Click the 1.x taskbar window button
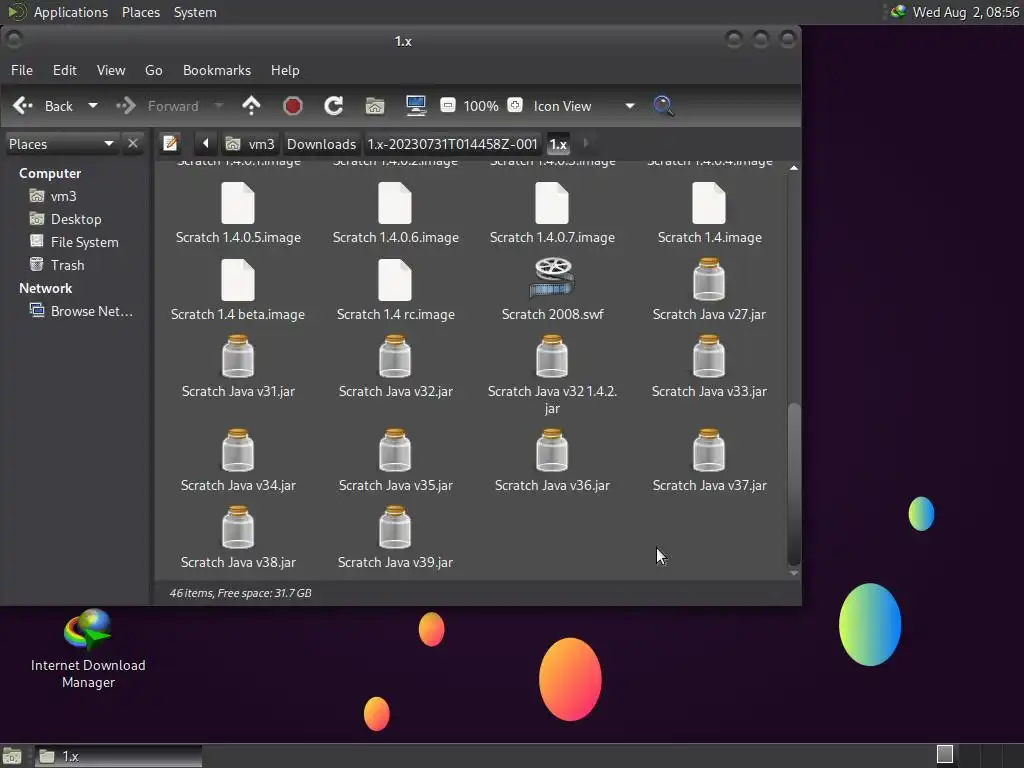The width and height of the screenshot is (1024, 768). (x=118, y=756)
